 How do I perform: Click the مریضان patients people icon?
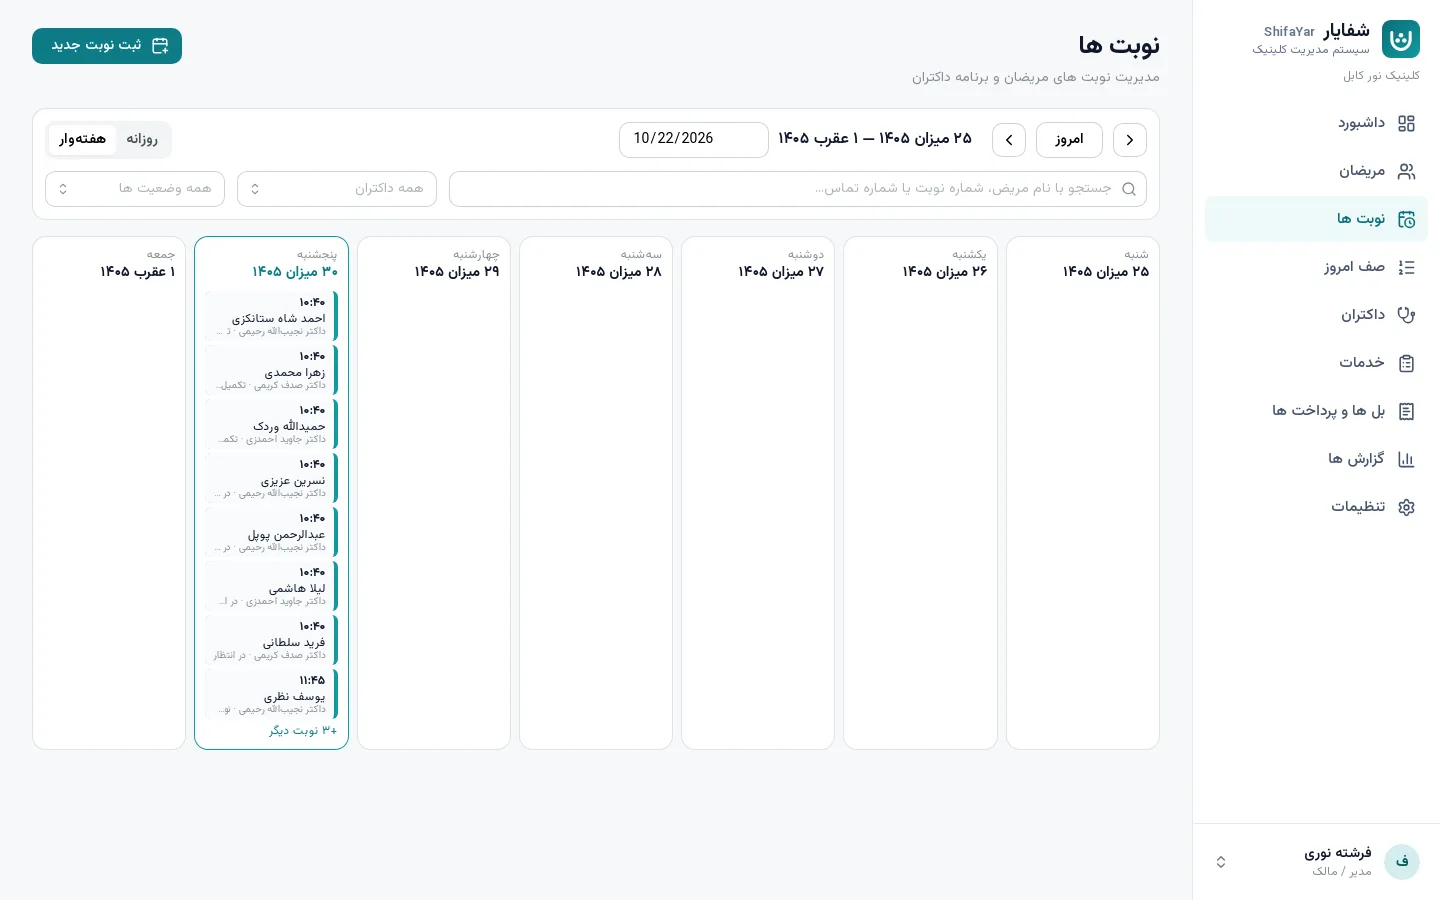point(1406,172)
